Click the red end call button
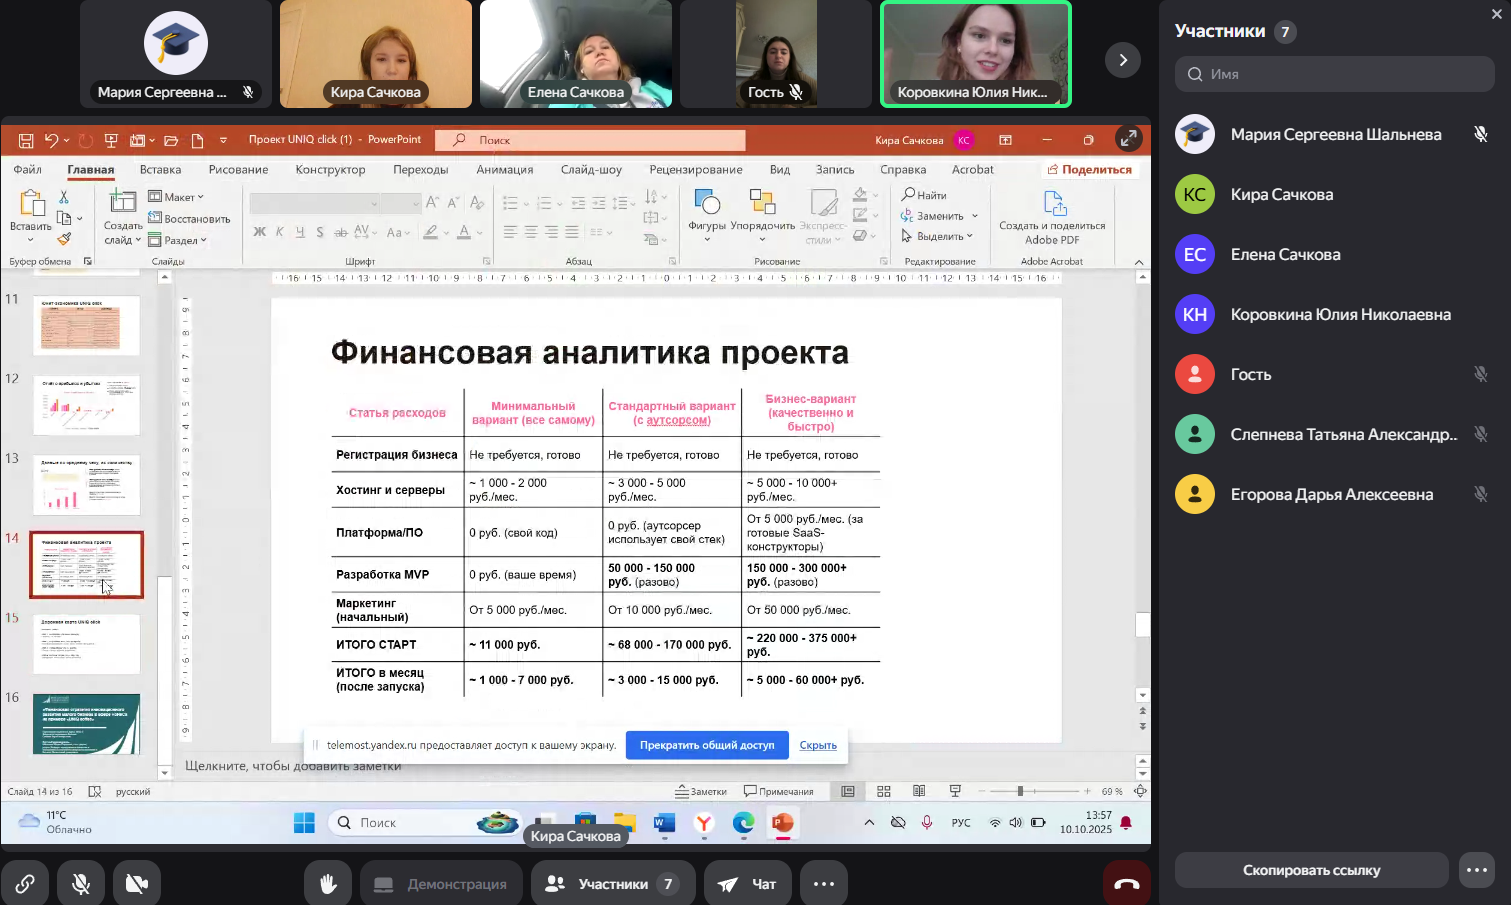This screenshot has width=1511, height=905. (1126, 884)
